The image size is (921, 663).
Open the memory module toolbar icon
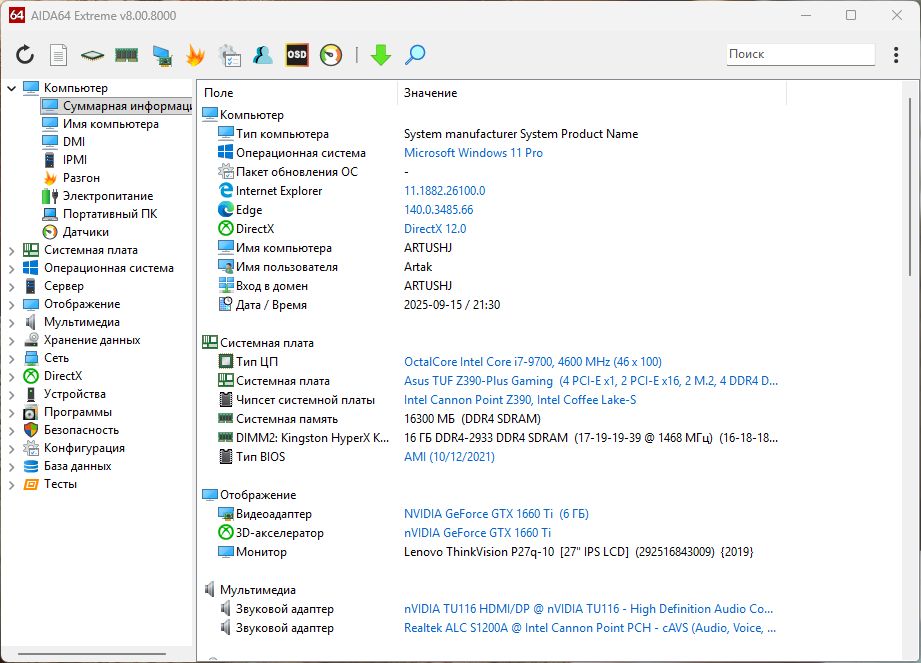point(126,55)
